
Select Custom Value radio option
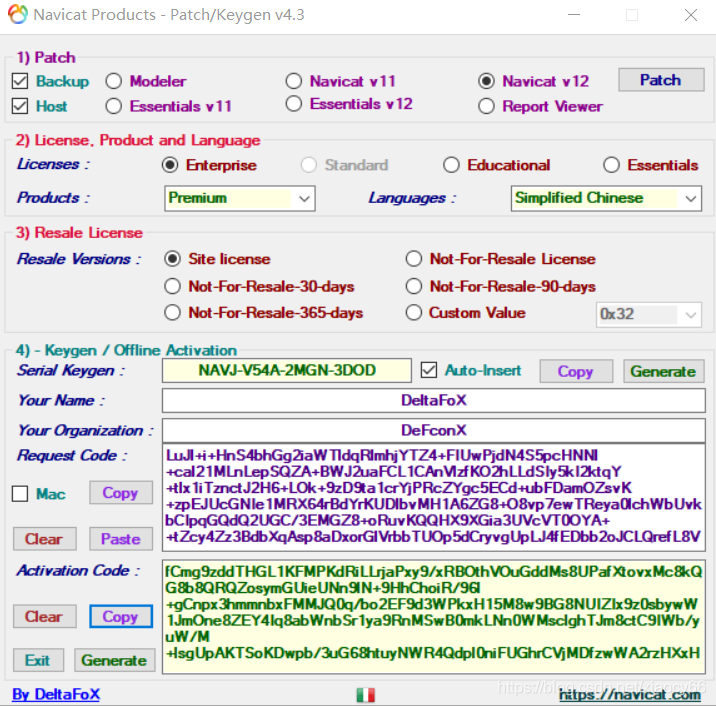pos(414,313)
